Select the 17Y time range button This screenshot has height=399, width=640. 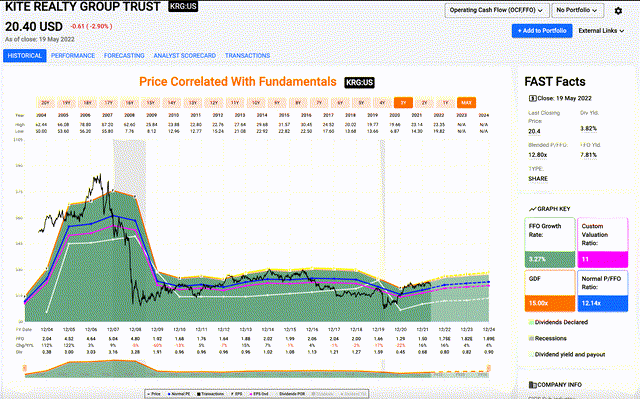108,103
